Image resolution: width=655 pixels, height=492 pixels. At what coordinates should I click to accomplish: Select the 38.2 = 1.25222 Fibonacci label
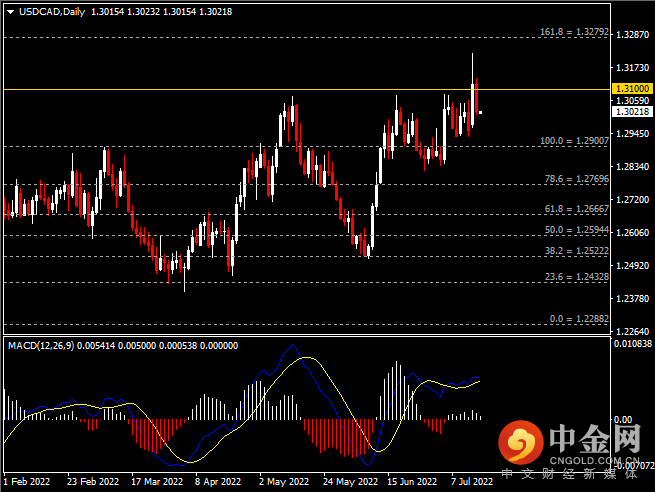click(x=576, y=251)
